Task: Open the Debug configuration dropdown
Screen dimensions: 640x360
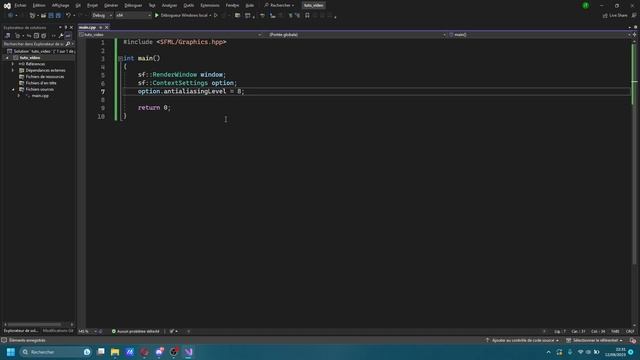Action: [x=102, y=16]
